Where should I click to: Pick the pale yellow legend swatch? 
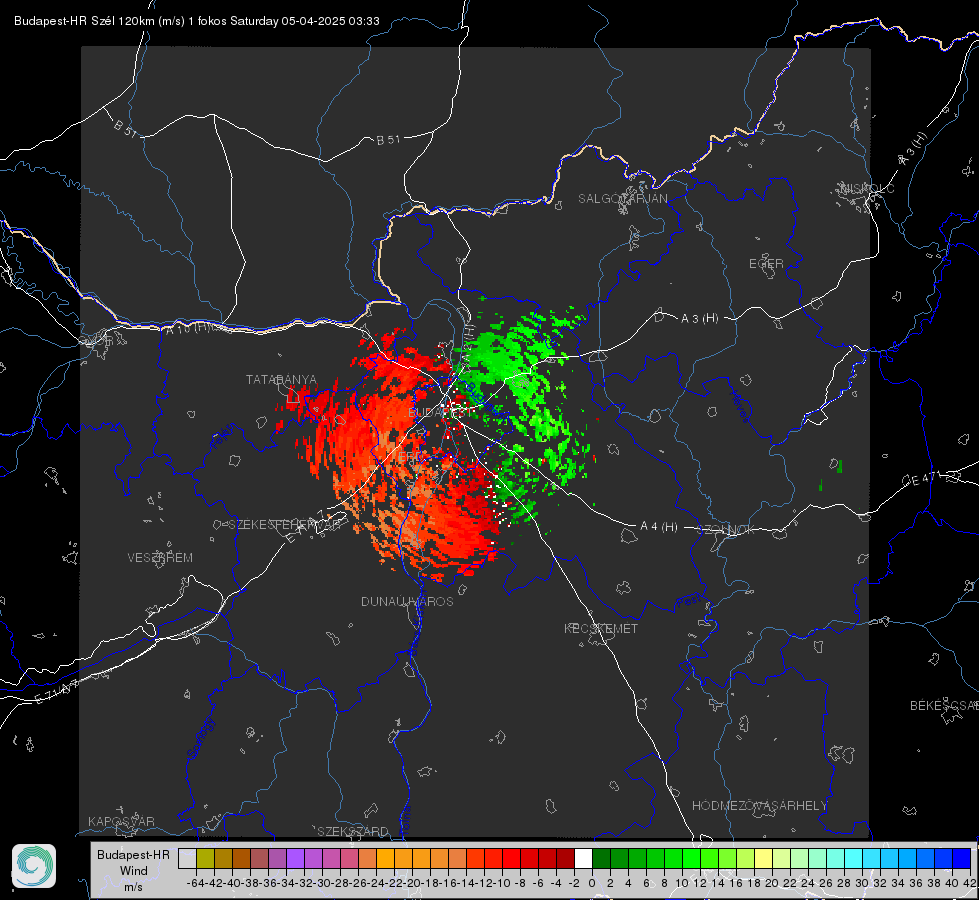(x=764, y=858)
